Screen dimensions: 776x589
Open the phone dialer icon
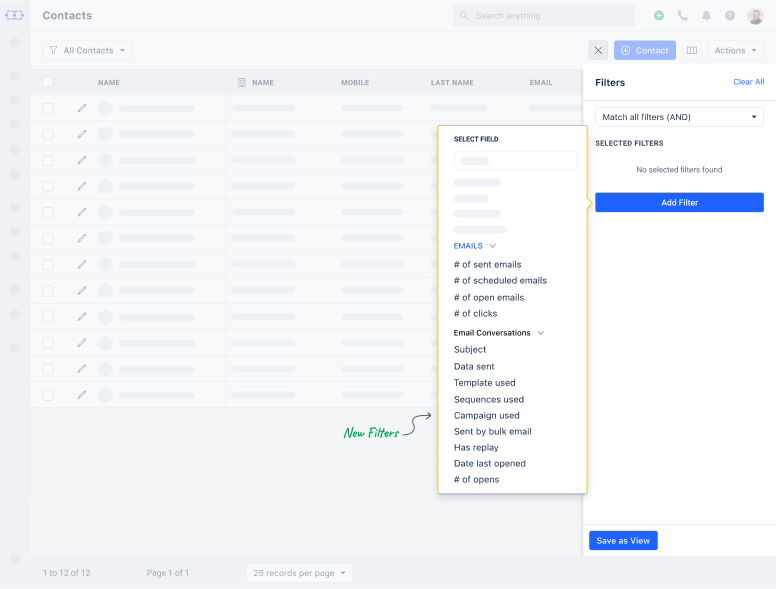(x=683, y=16)
